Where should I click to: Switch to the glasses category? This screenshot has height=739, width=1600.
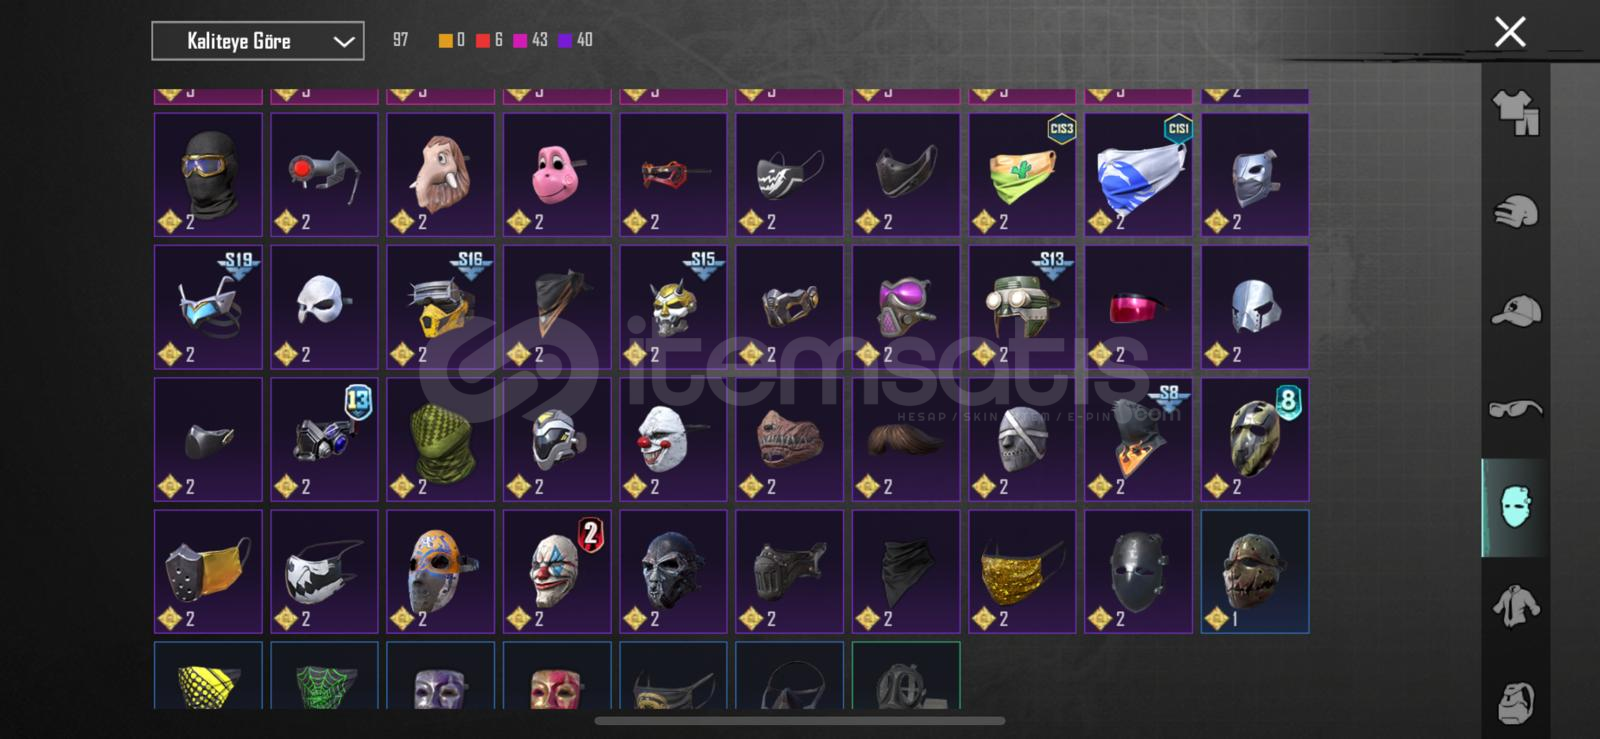pyautogui.click(x=1516, y=408)
